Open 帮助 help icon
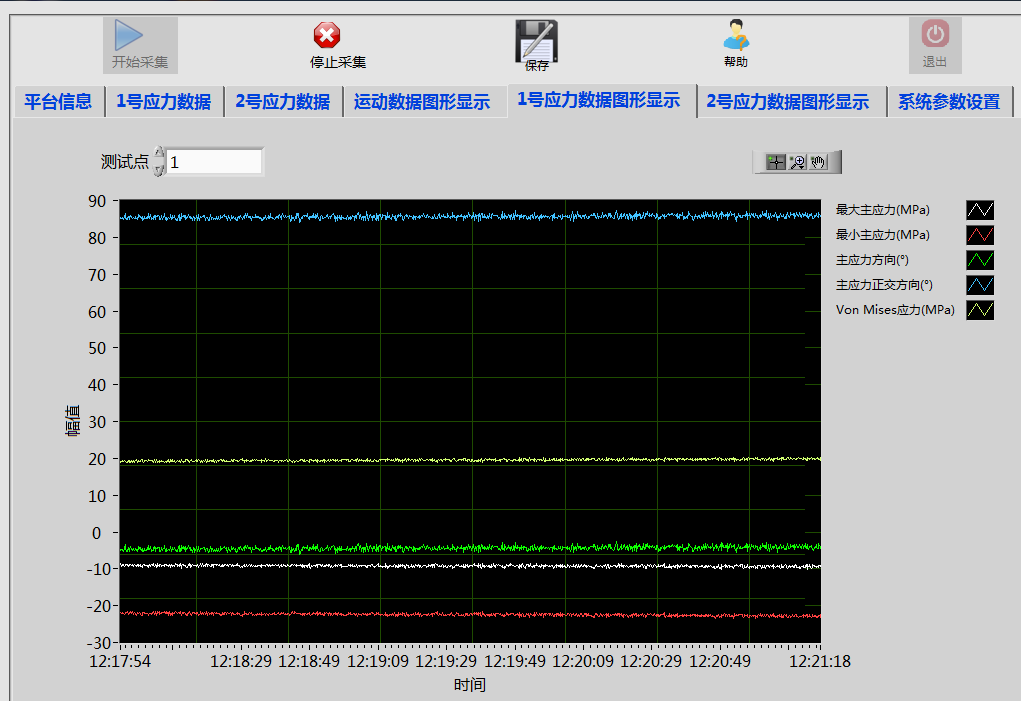The height and width of the screenshot is (701, 1021). [736, 35]
